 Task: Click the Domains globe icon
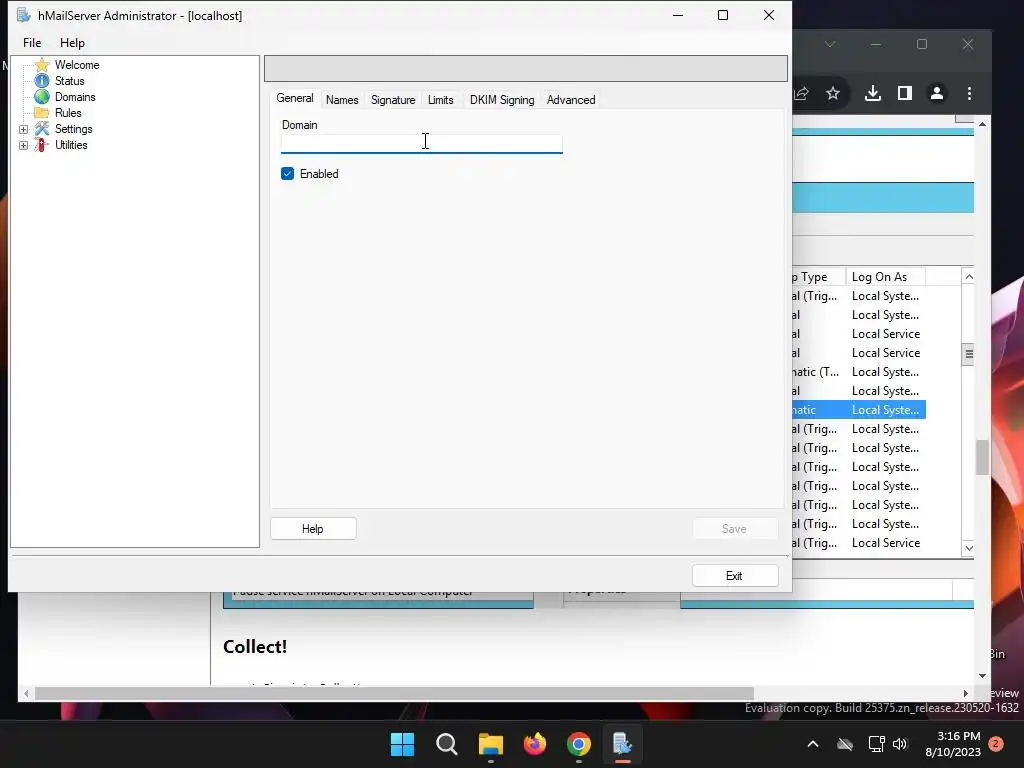[42, 97]
